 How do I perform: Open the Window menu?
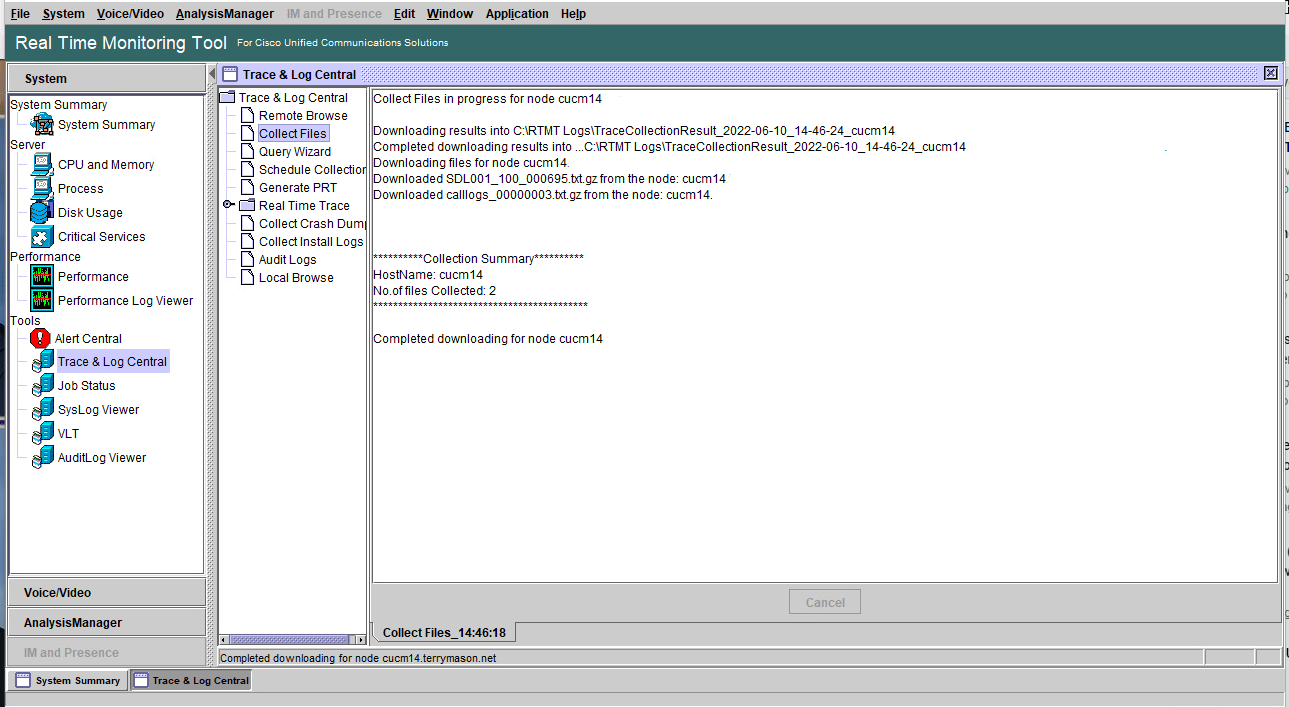450,14
